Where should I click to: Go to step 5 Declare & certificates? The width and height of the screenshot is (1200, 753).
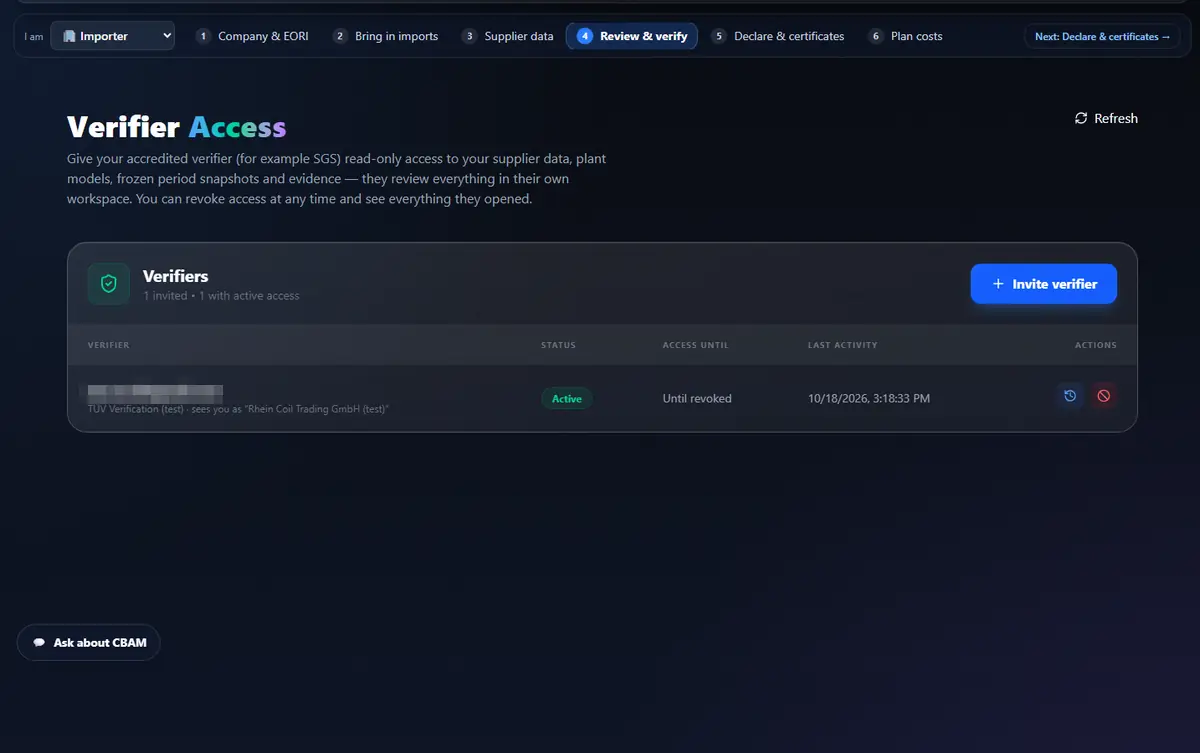(x=778, y=36)
